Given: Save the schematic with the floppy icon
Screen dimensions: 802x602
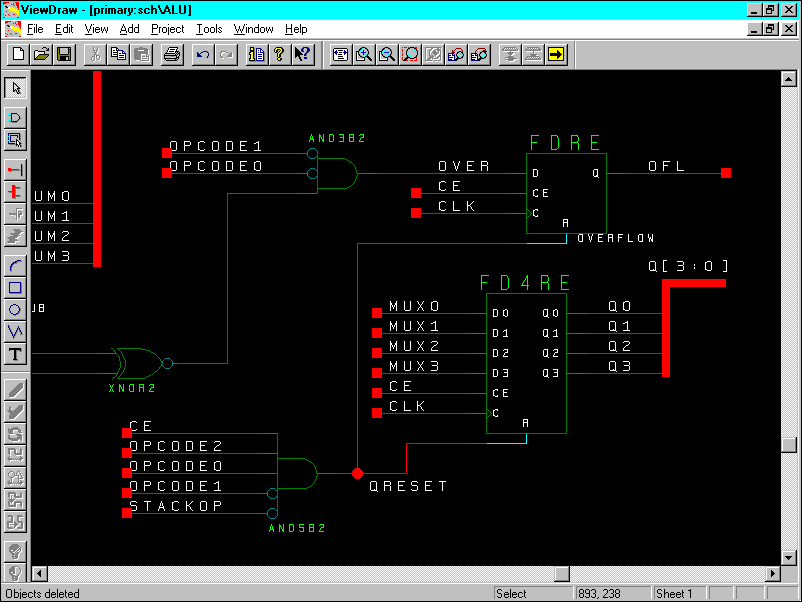Looking at the screenshot, I should (64, 54).
